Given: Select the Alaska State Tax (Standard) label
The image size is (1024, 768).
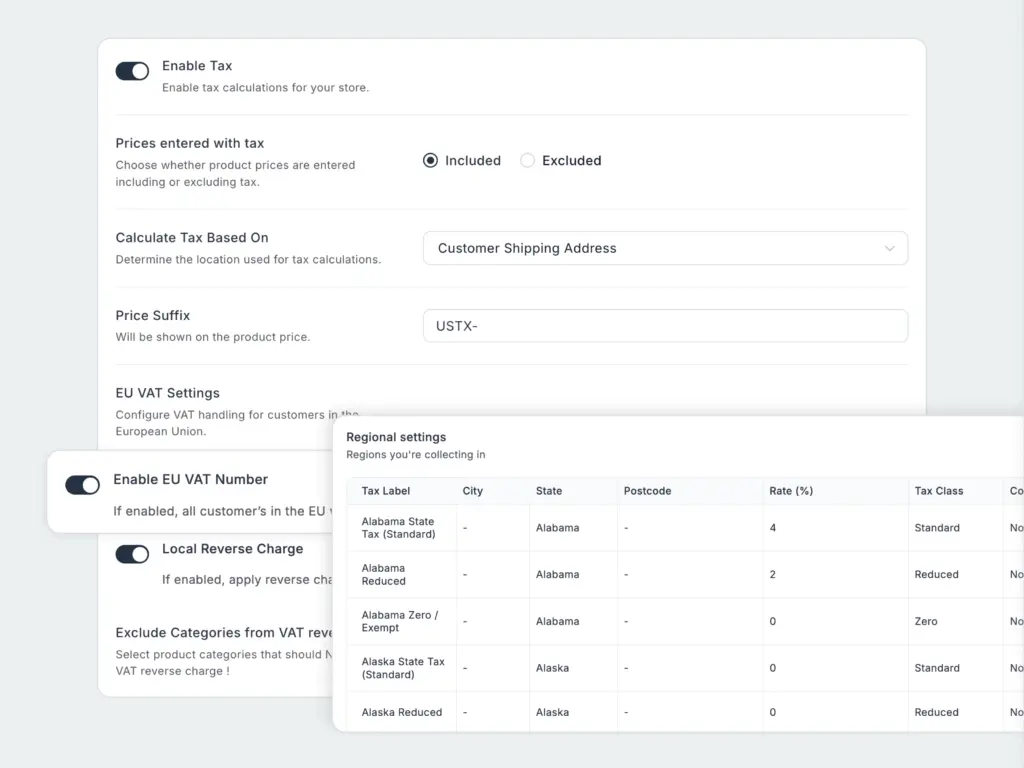Looking at the screenshot, I should [403, 668].
